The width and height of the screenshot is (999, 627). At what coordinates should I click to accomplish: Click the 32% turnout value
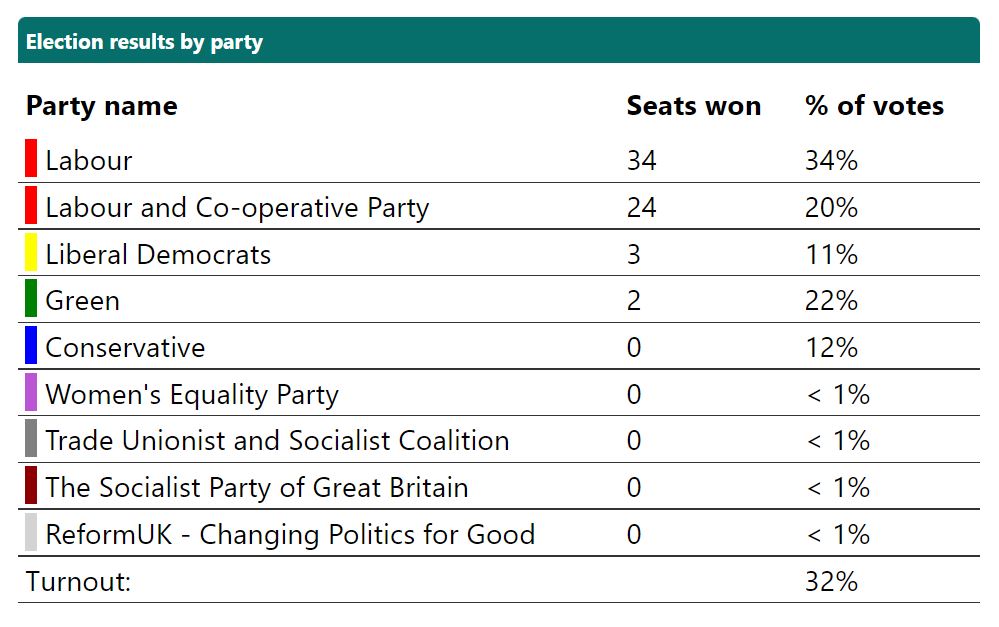[831, 582]
